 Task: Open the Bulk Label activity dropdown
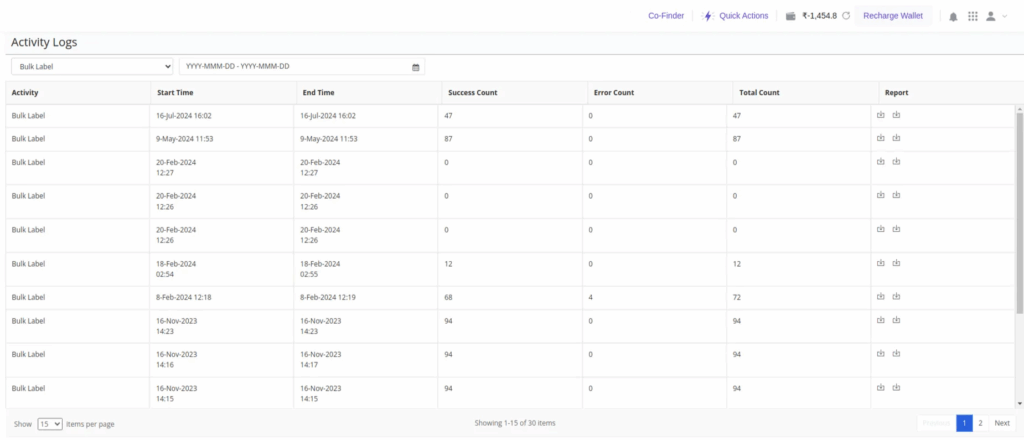click(x=92, y=67)
